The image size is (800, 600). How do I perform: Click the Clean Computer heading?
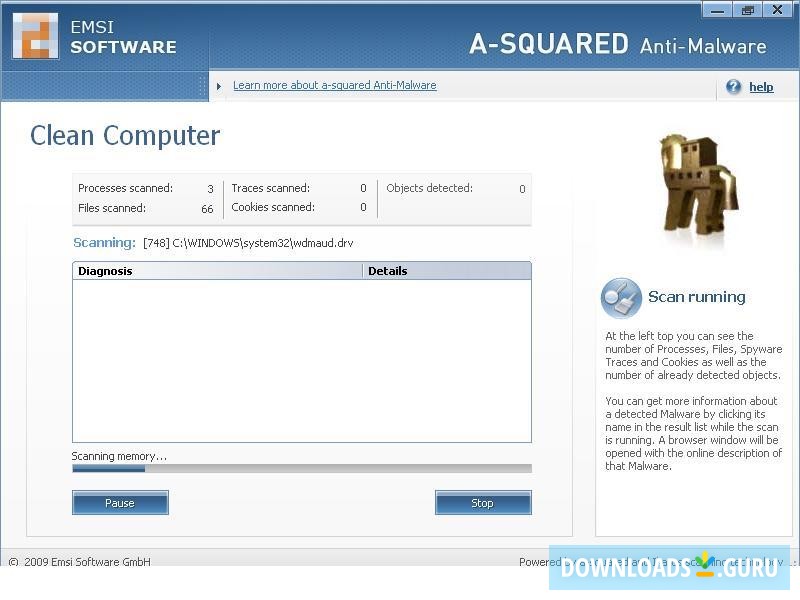pos(125,136)
